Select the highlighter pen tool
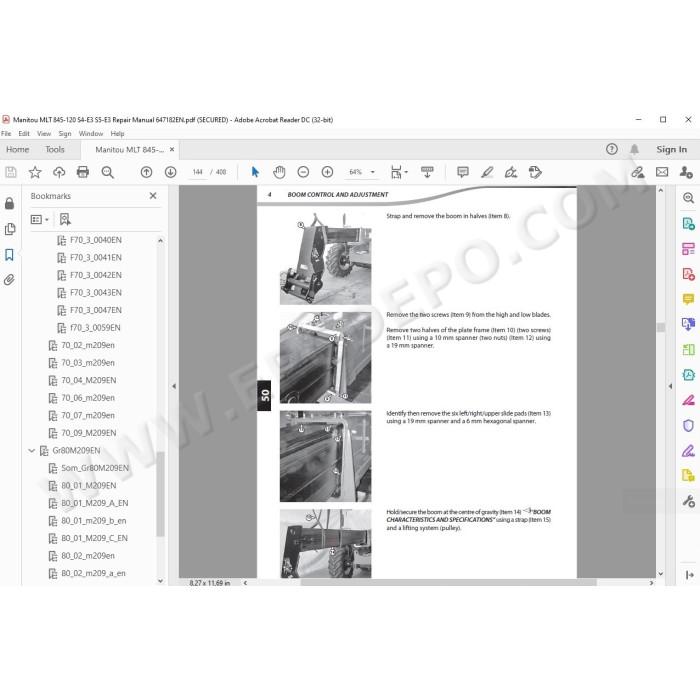The height and width of the screenshot is (700, 700). pyautogui.click(x=487, y=172)
